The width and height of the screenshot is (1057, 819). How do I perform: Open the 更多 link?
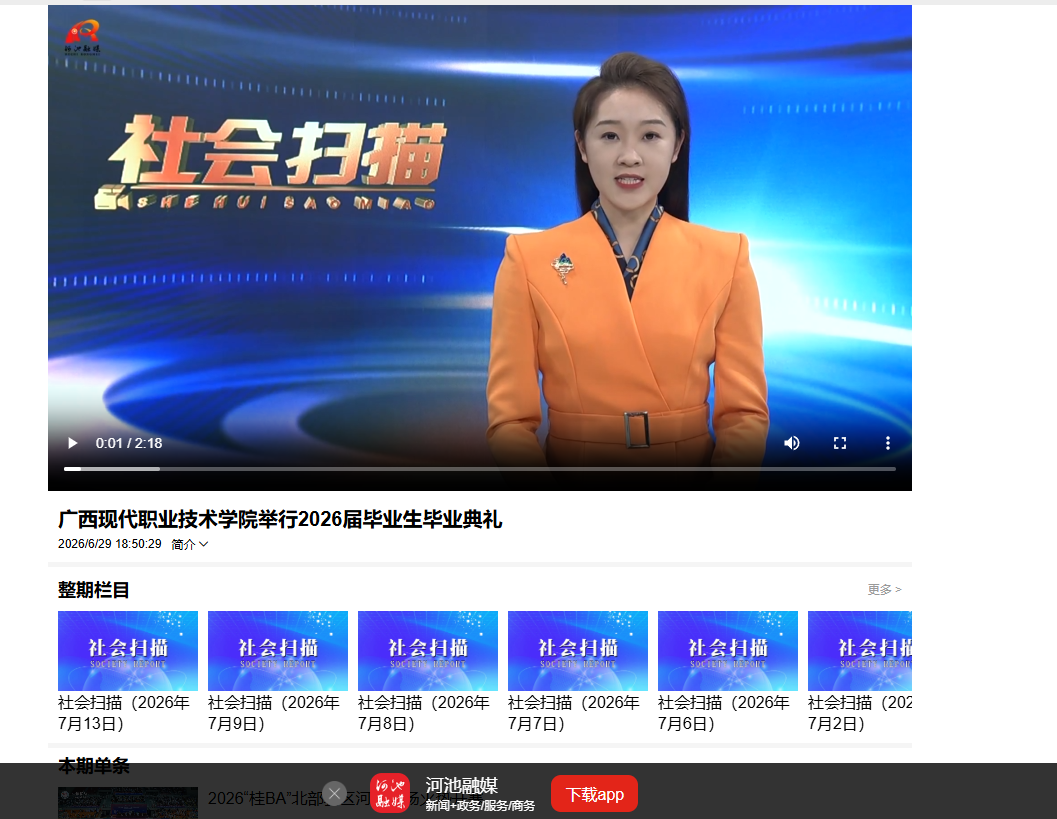click(x=884, y=590)
